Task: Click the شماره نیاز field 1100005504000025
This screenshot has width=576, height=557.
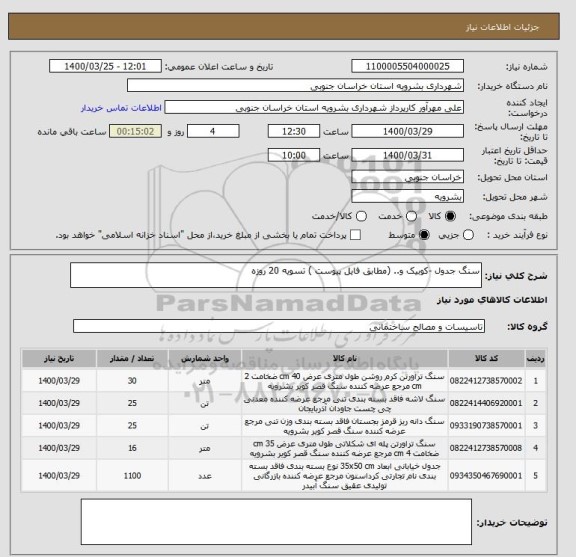Action: (x=407, y=67)
